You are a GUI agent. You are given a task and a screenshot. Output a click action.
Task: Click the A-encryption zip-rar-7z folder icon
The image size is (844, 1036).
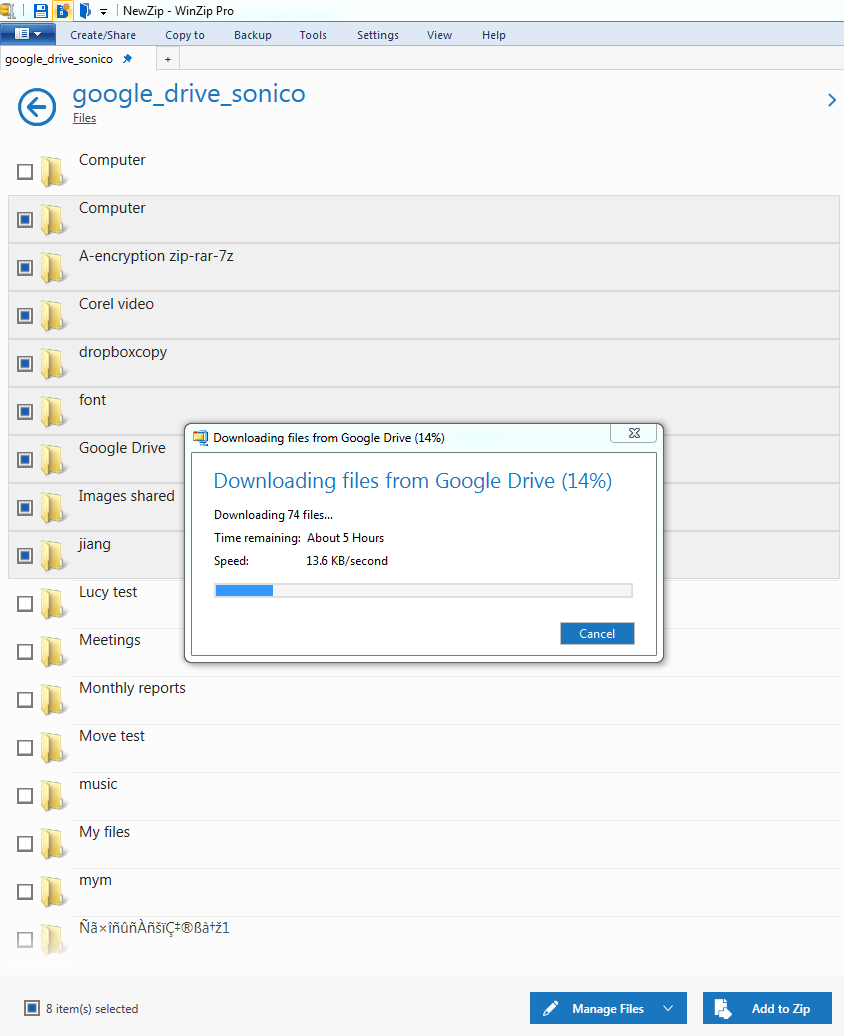pyautogui.click(x=53, y=268)
